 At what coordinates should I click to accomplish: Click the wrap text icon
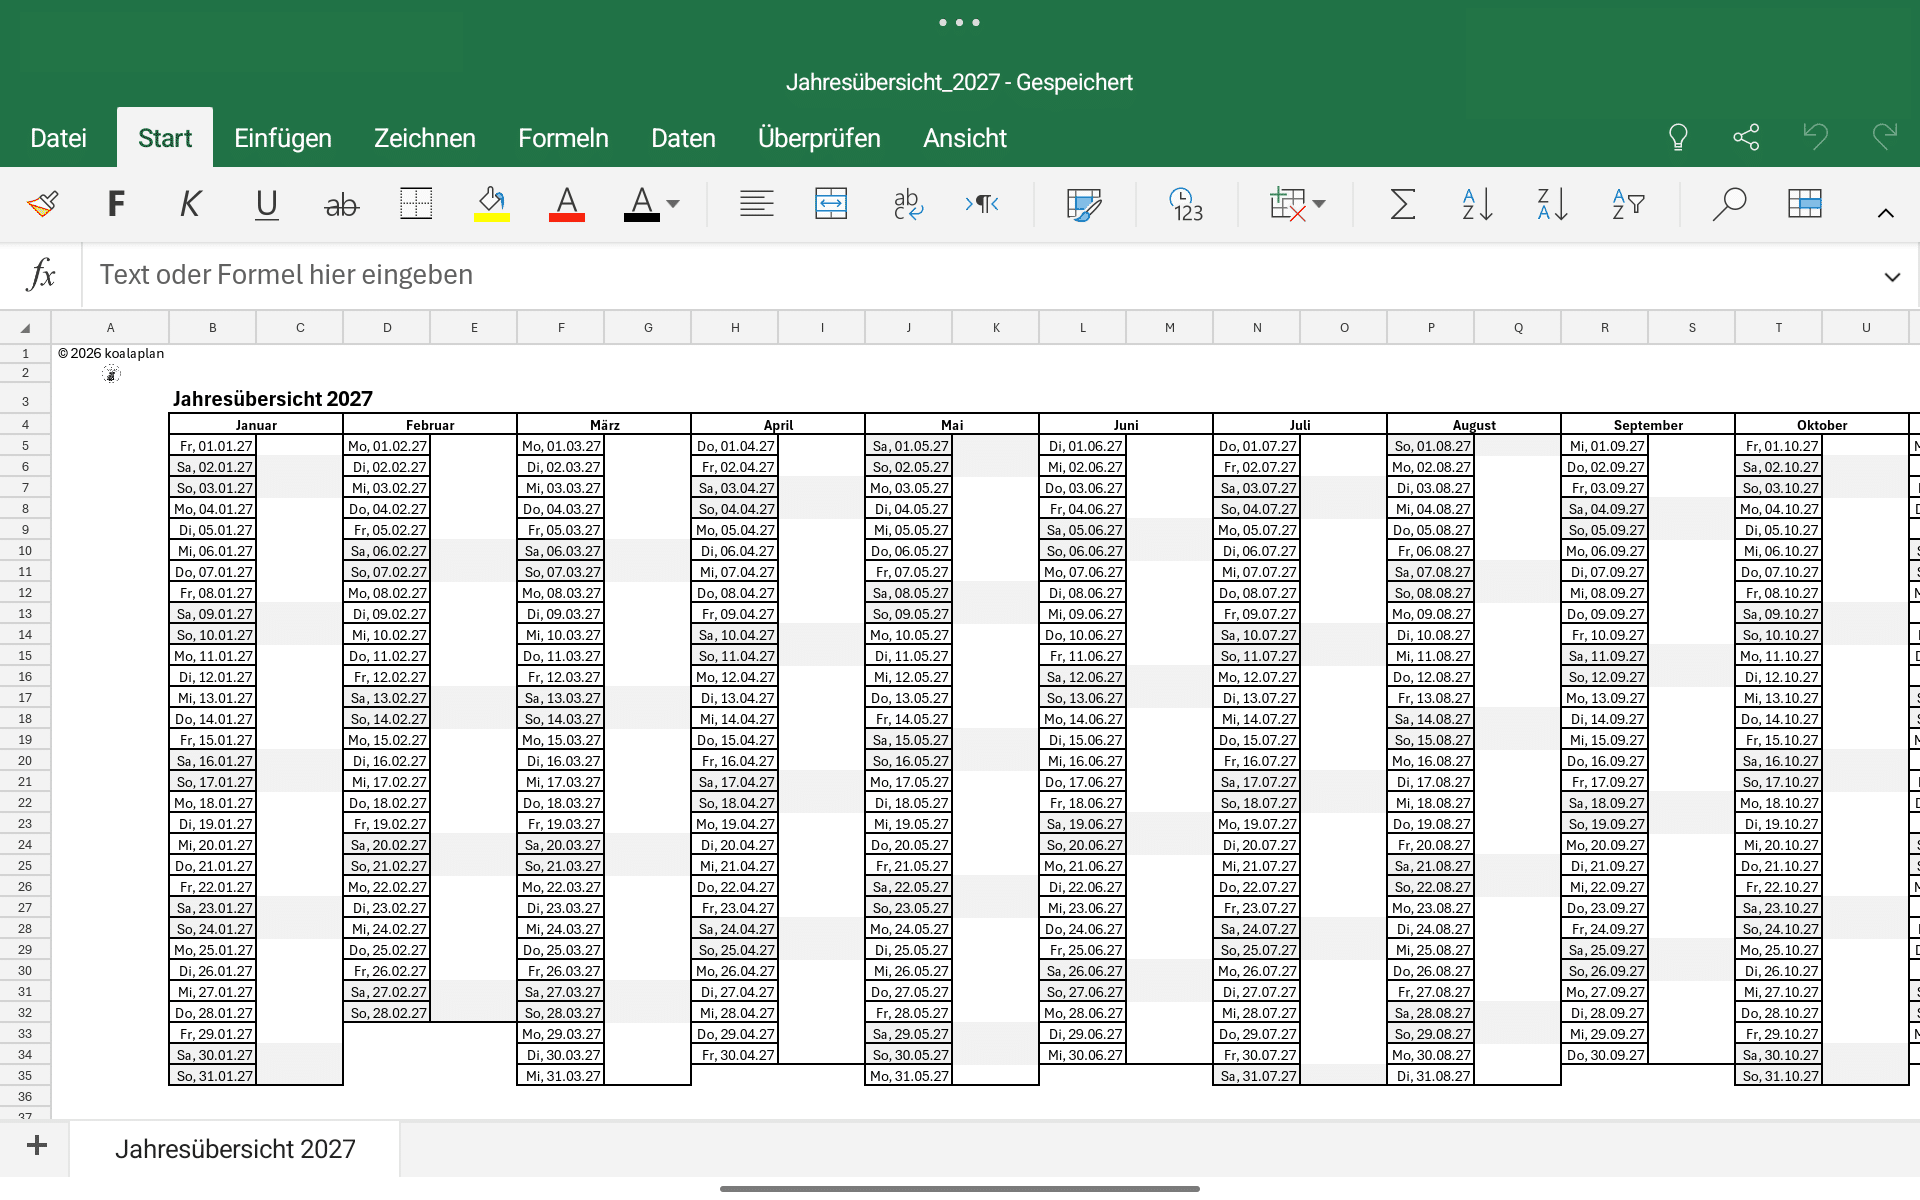907,204
